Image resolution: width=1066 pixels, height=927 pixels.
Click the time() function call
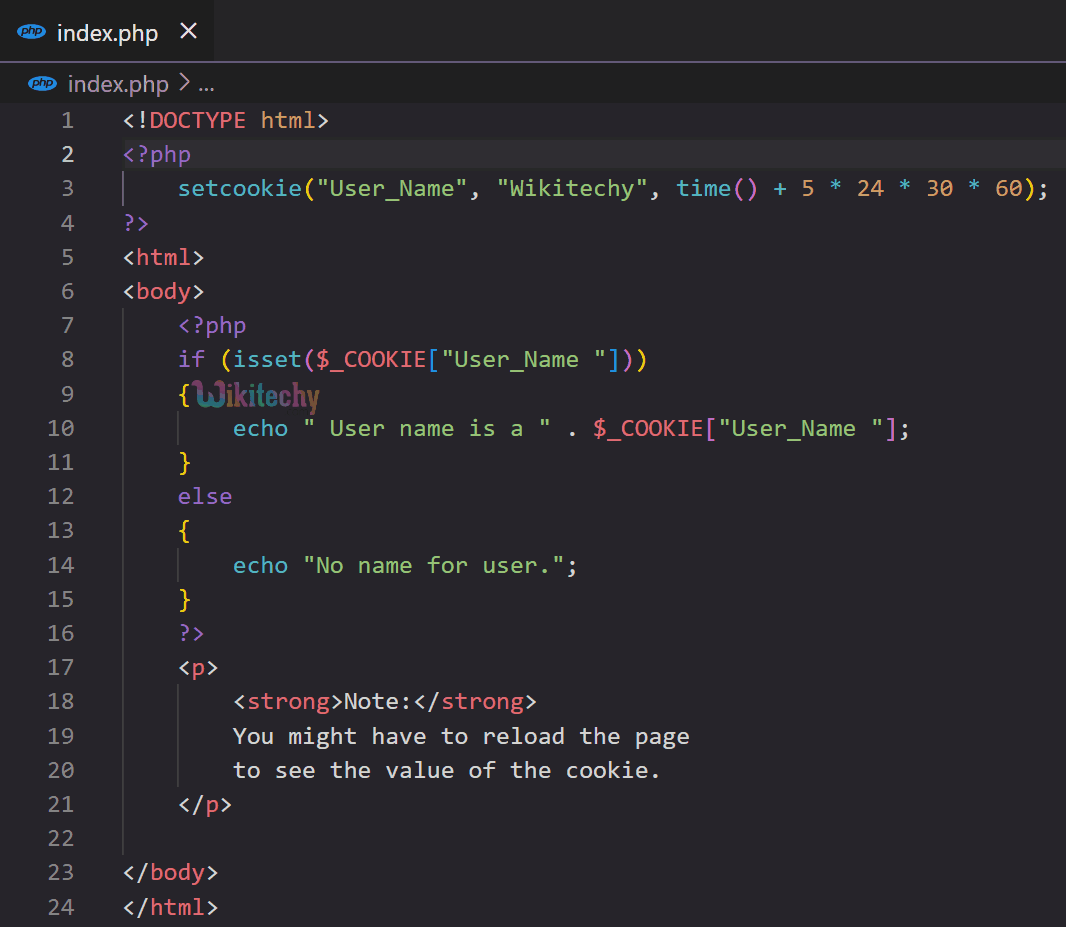coord(703,188)
